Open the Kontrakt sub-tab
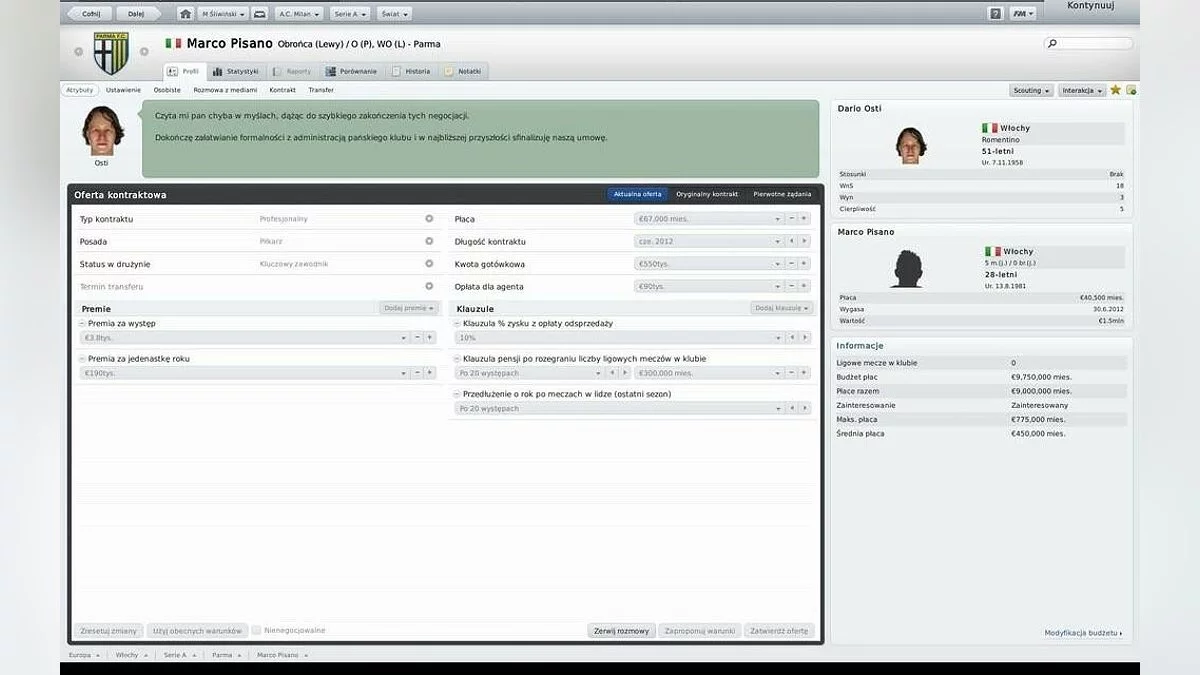The width and height of the screenshot is (1200, 675). [283, 90]
